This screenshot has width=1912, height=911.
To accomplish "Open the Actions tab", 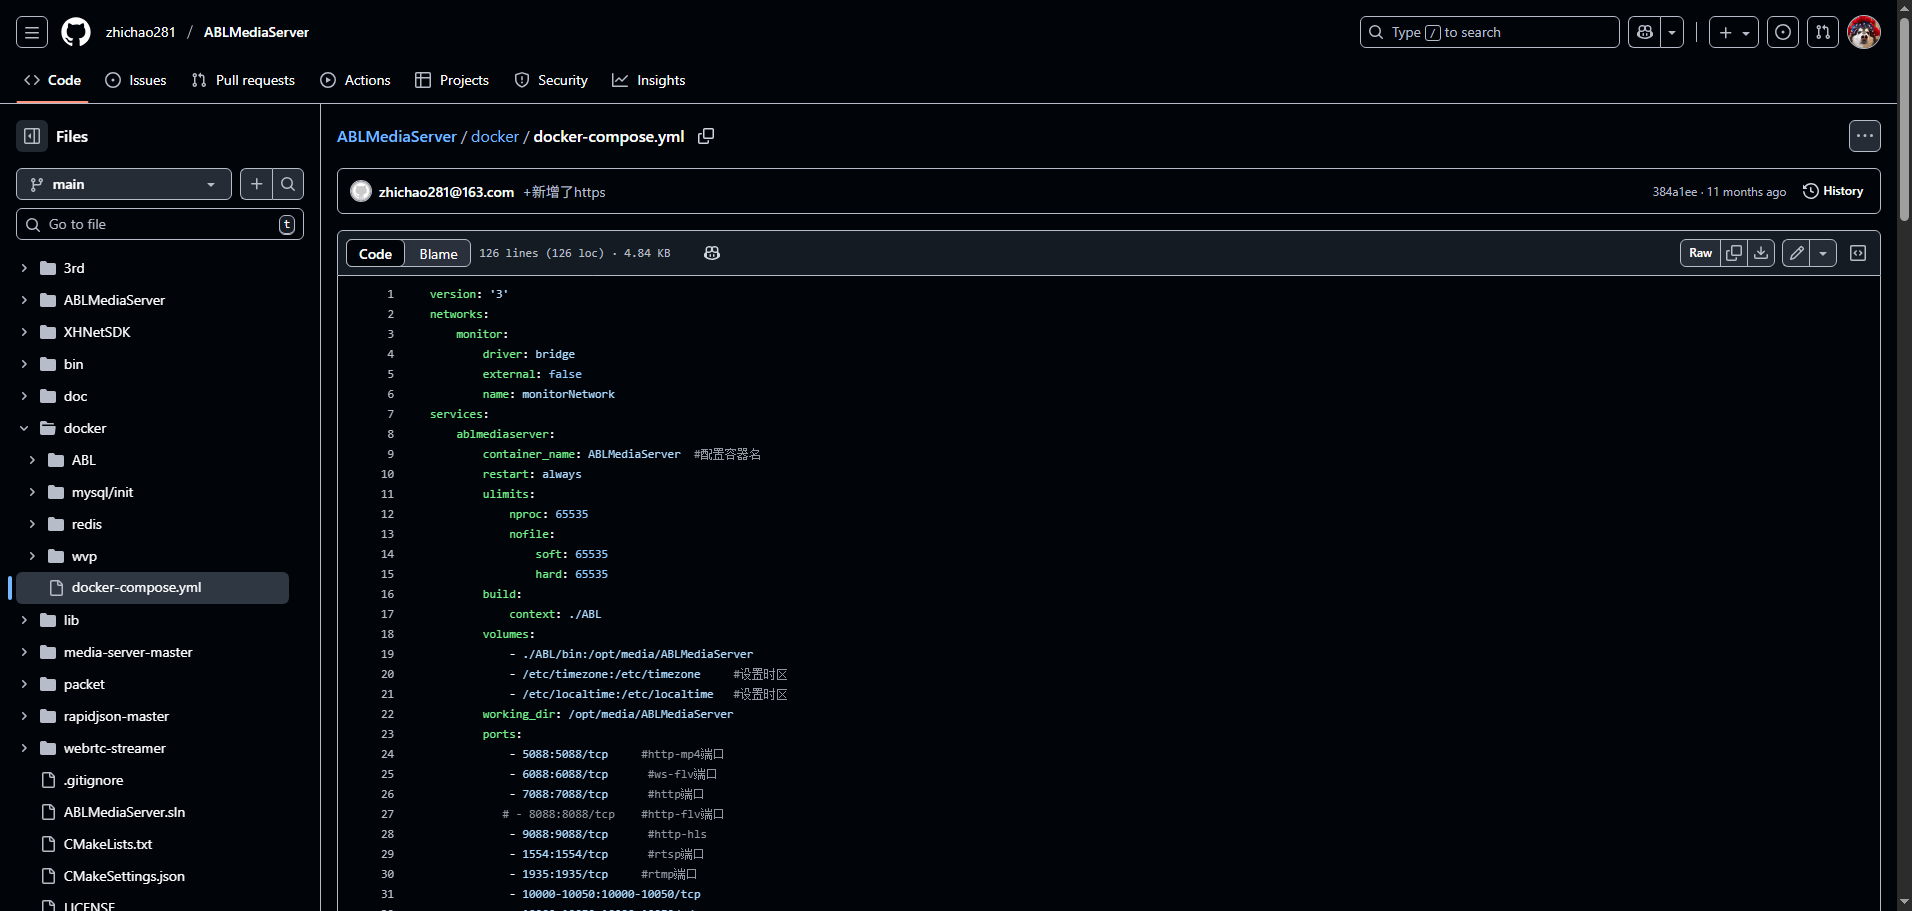I will (x=355, y=80).
